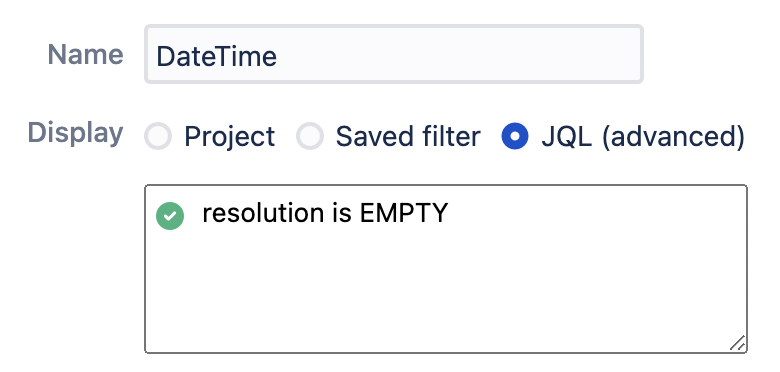This screenshot has width=780, height=372.
Task: Focus the Name input field
Action: click(394, 54)
